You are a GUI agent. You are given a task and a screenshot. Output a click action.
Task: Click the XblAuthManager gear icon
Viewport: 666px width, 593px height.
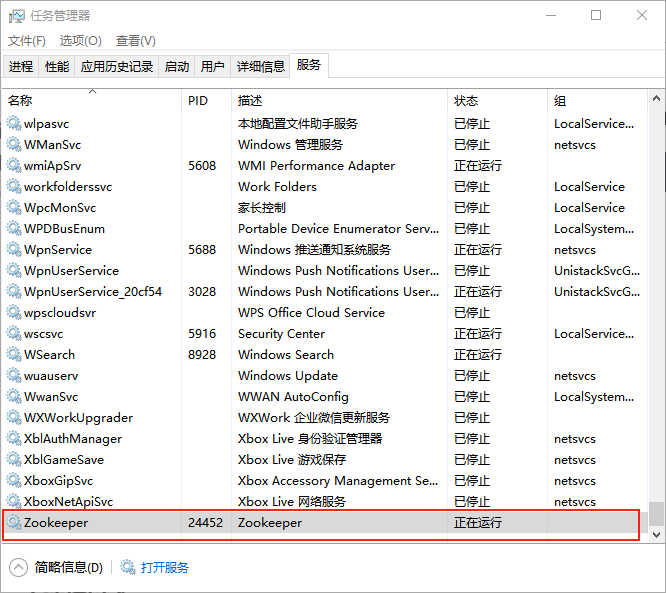pyautogui.click(x=14, y=438)
